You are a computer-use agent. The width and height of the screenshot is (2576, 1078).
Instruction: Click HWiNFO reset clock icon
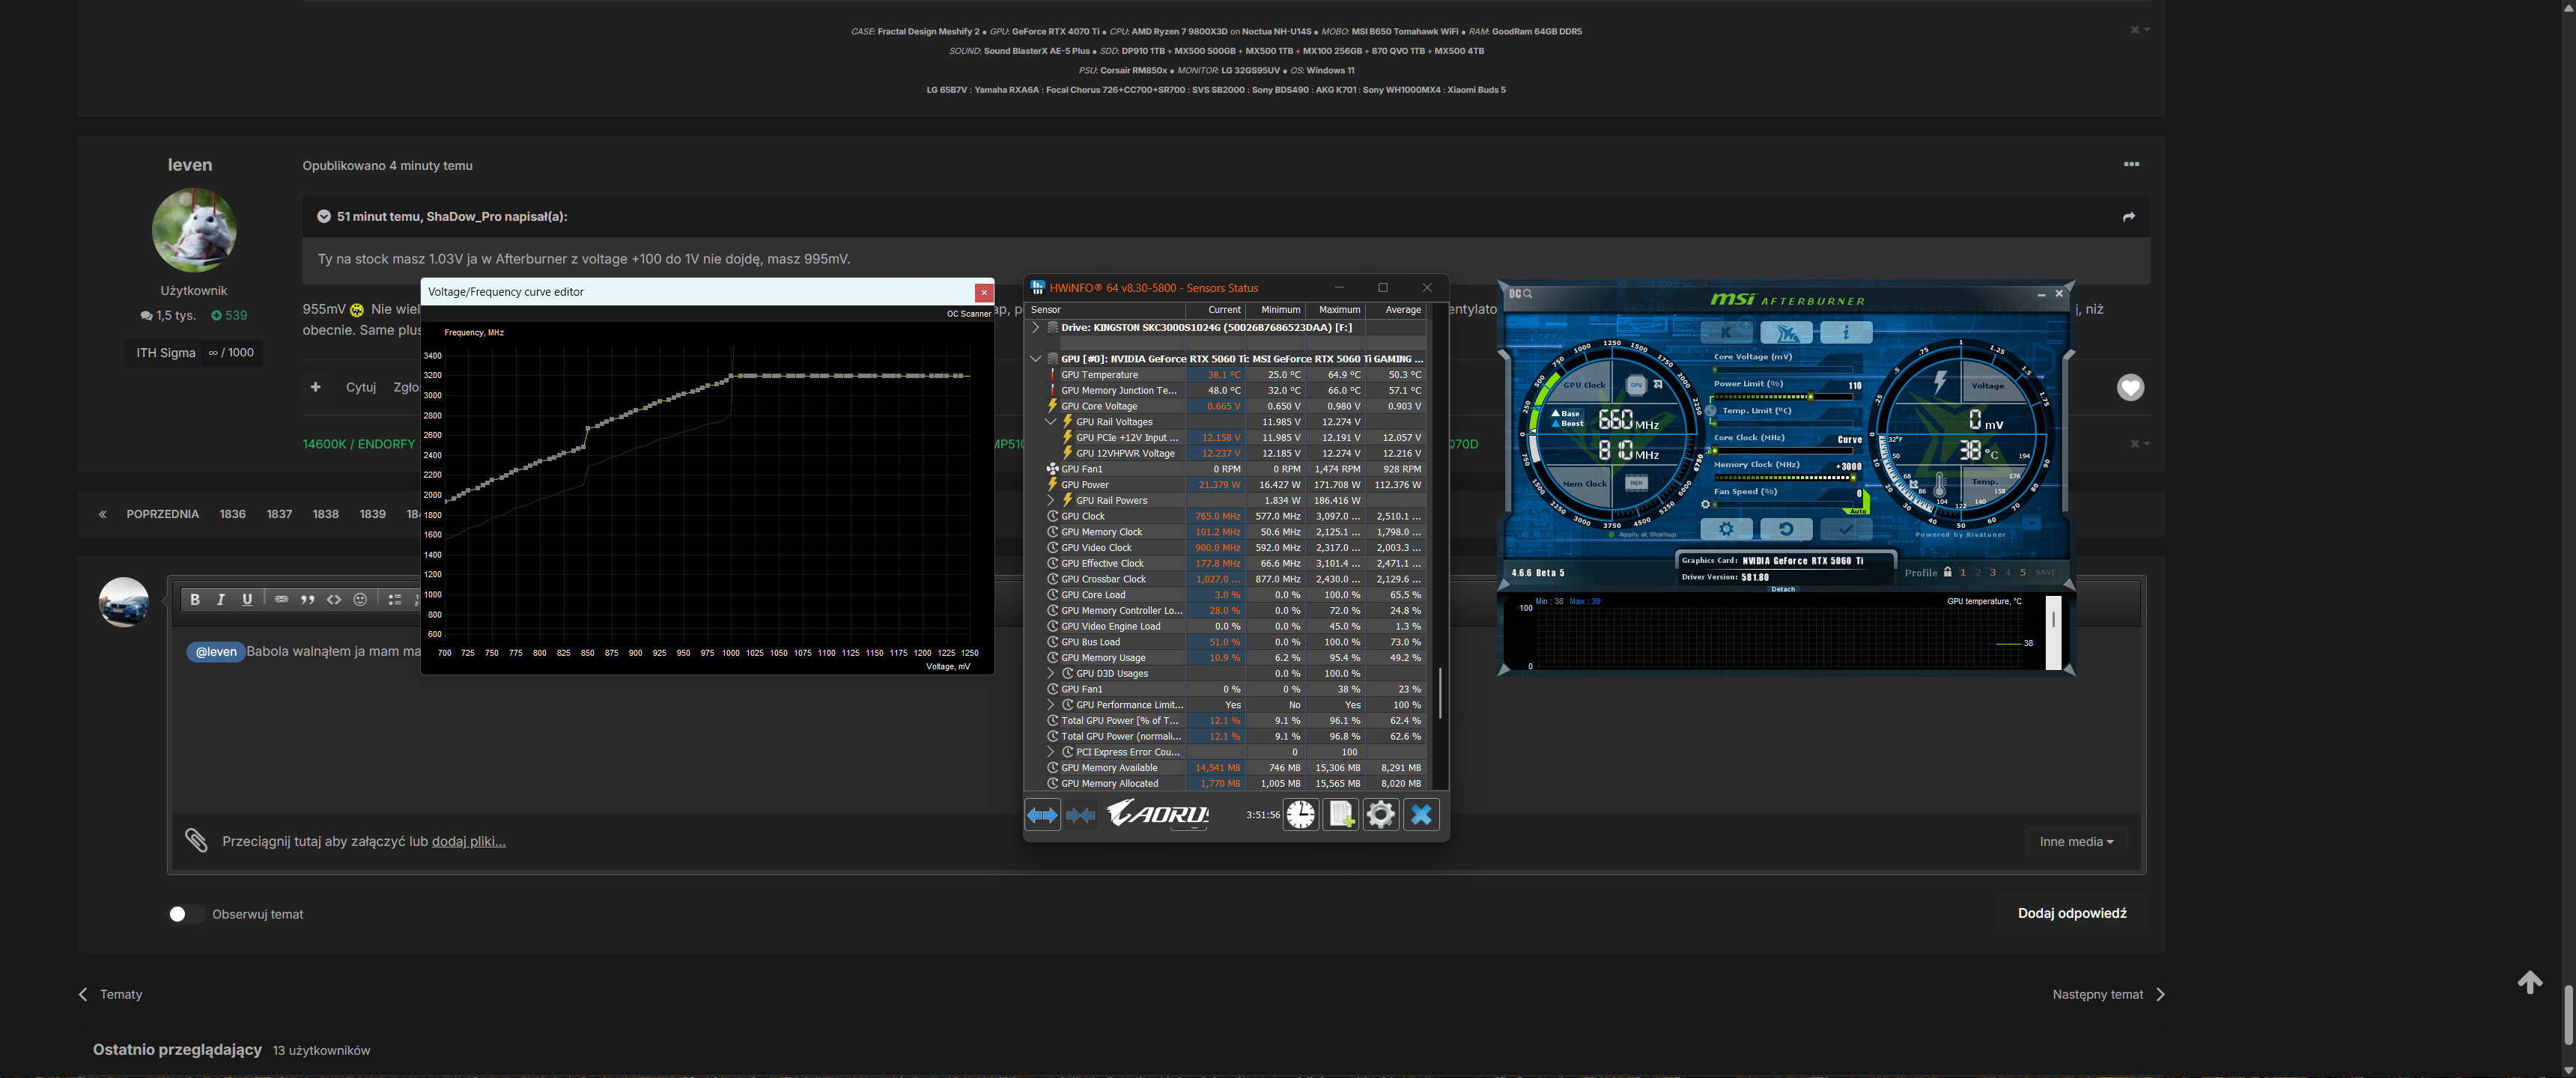(x=1300, y=815)
